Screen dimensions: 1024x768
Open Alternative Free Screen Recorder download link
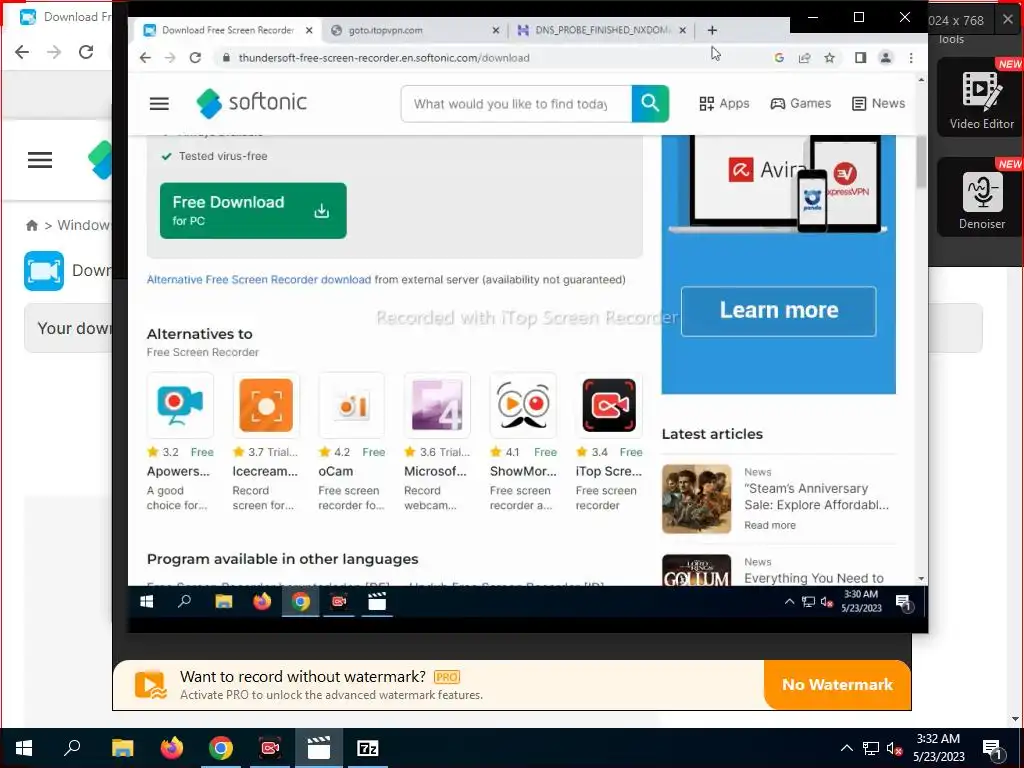tap(259, 280)
